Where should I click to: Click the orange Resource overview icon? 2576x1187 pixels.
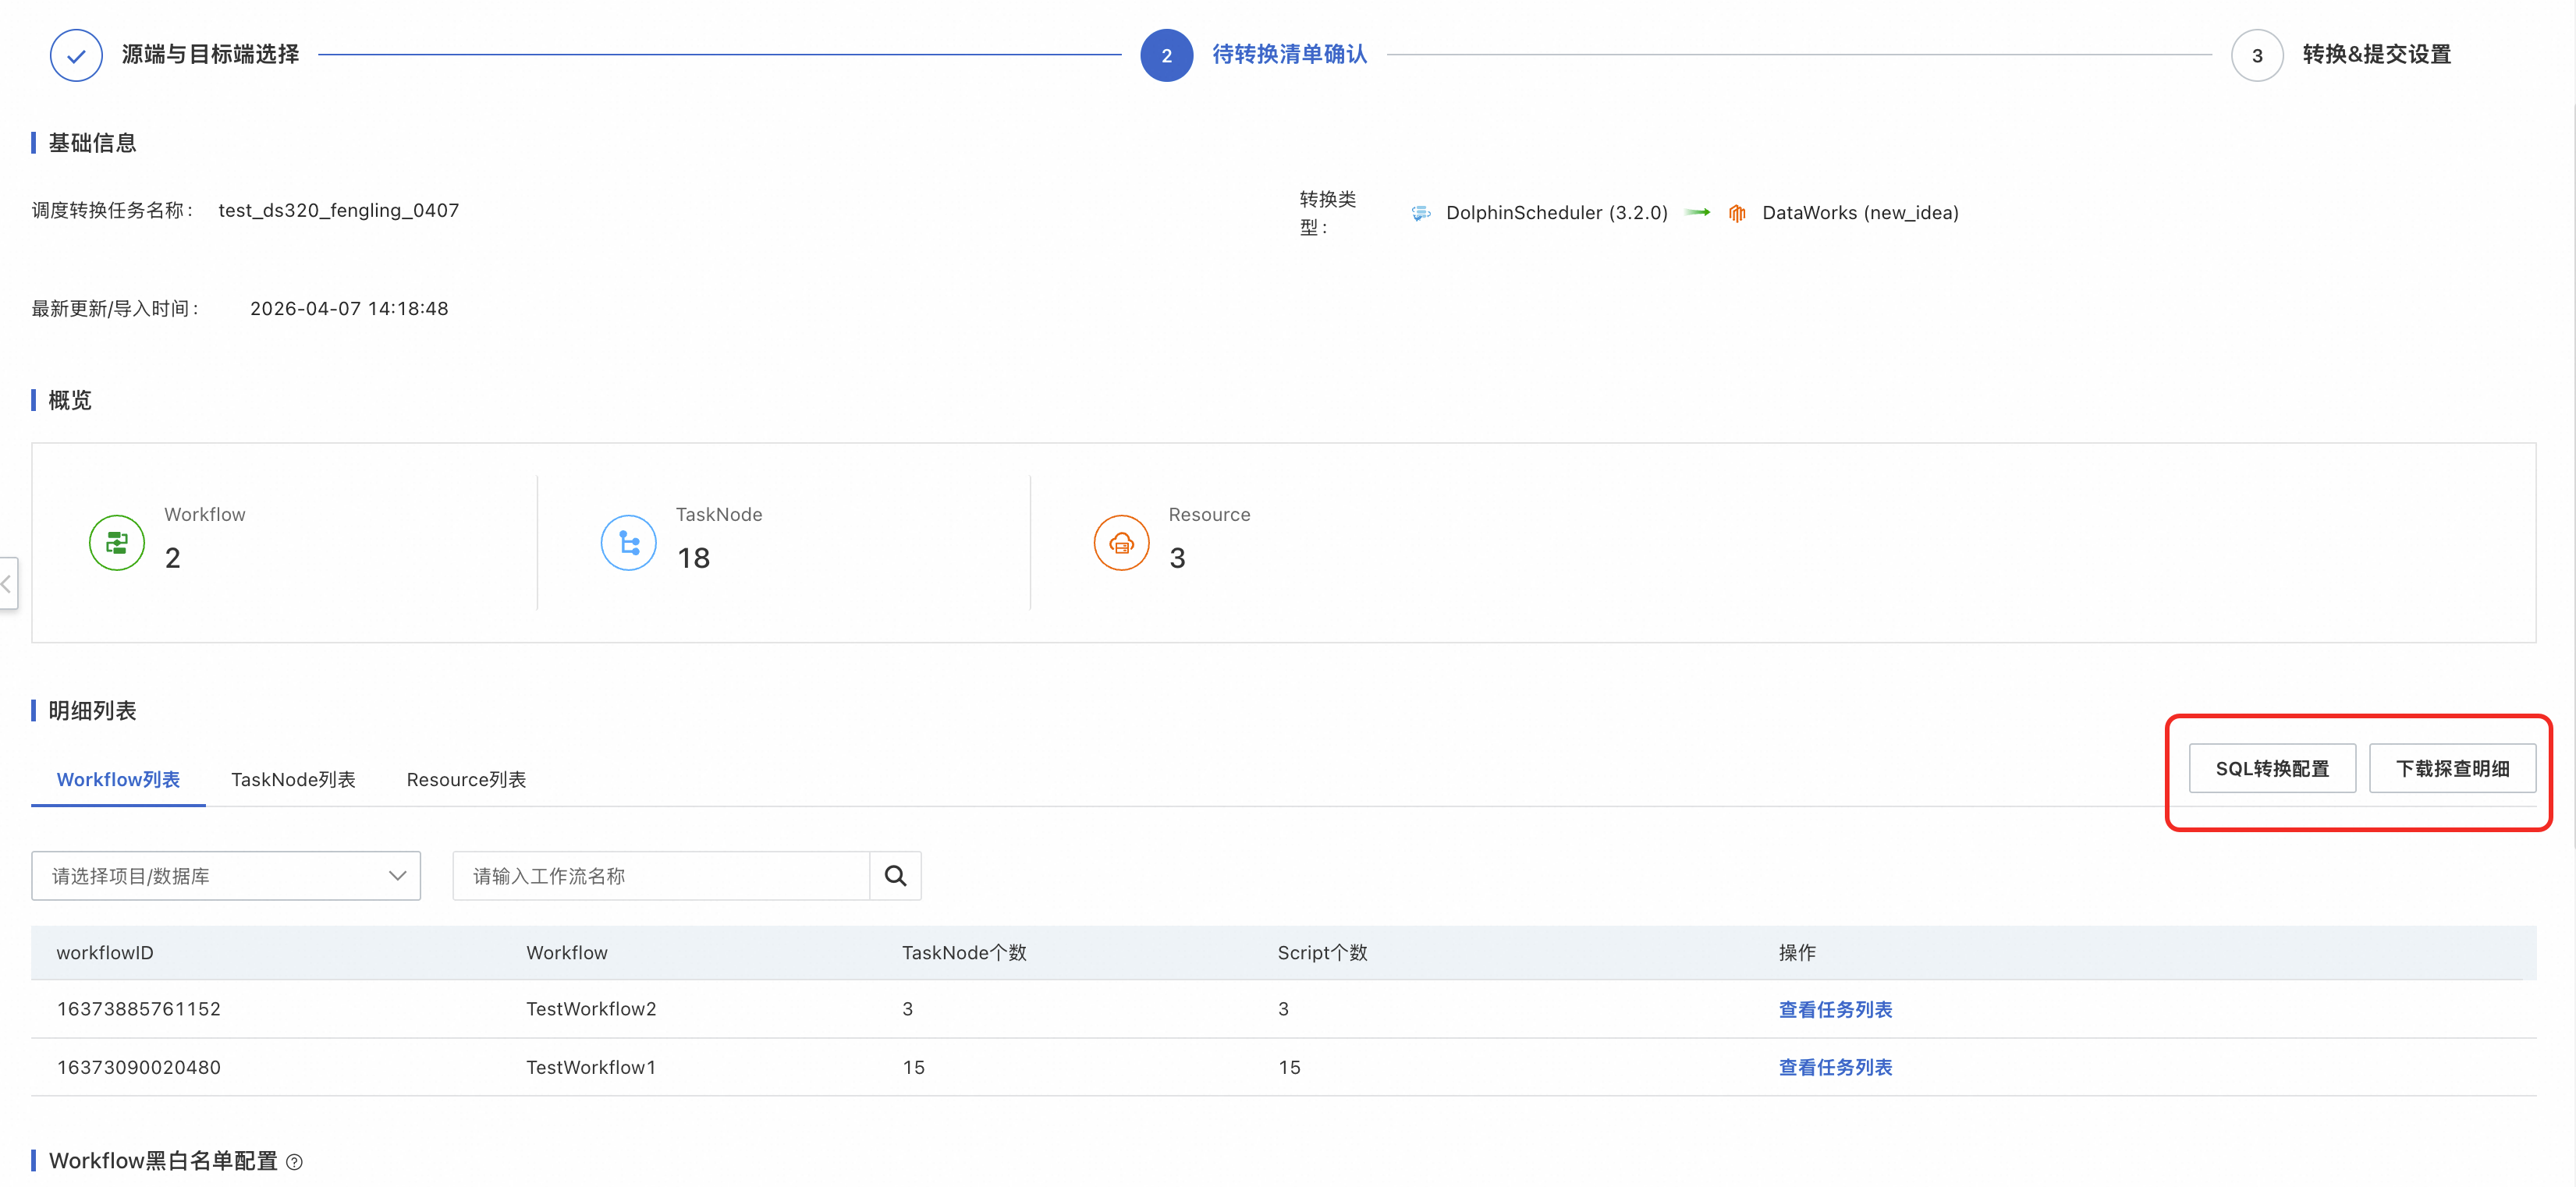point(1121,543)
